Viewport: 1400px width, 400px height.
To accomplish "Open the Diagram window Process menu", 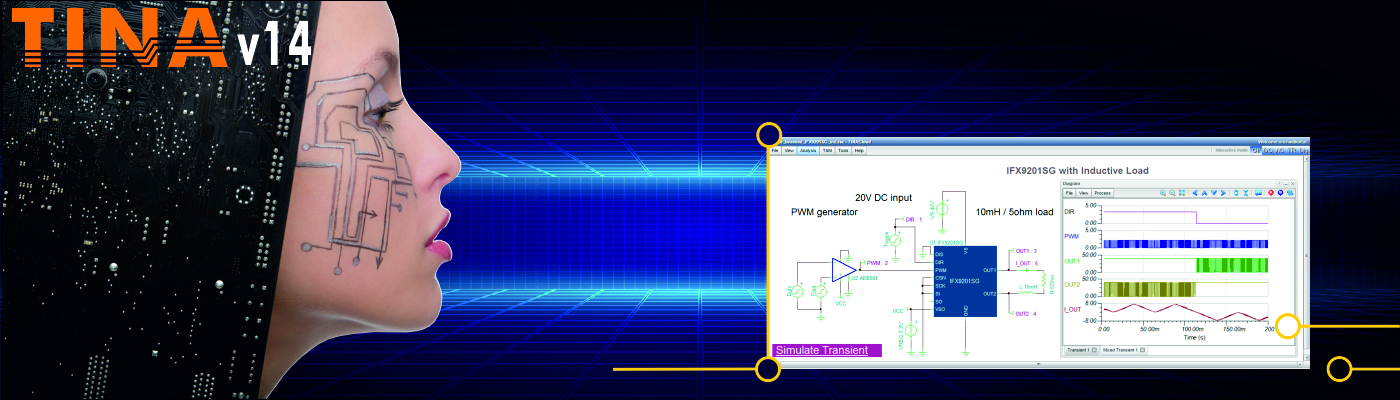I will point(1102,193).
